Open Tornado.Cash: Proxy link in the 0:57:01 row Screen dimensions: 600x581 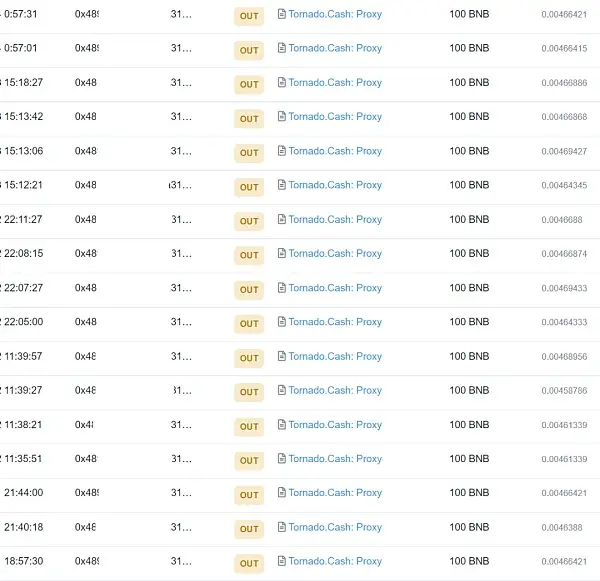(335, 49)
